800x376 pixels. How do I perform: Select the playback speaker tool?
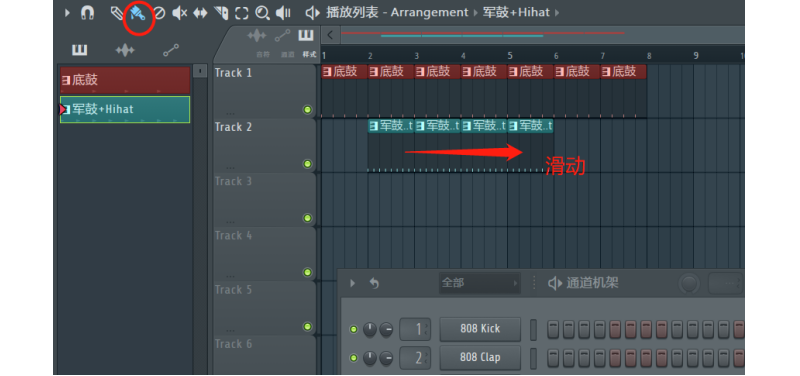pos(283,13)
